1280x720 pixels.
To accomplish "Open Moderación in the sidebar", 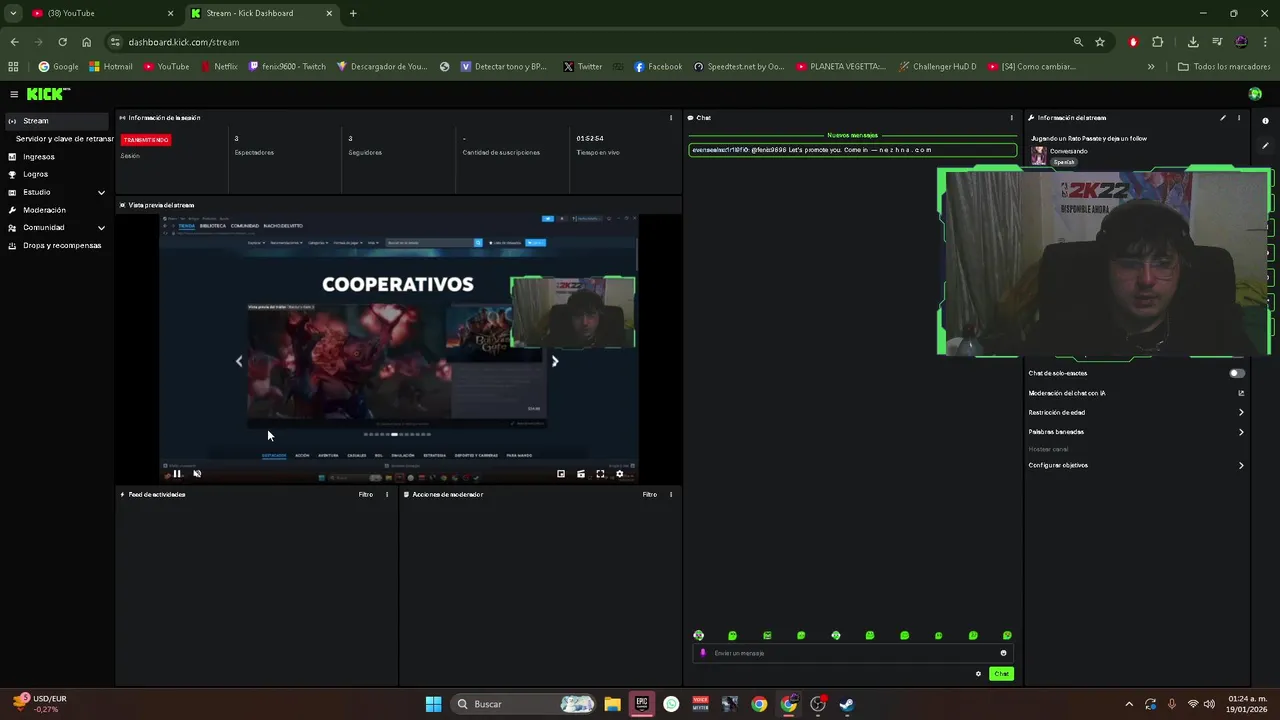I will [44, 210].
